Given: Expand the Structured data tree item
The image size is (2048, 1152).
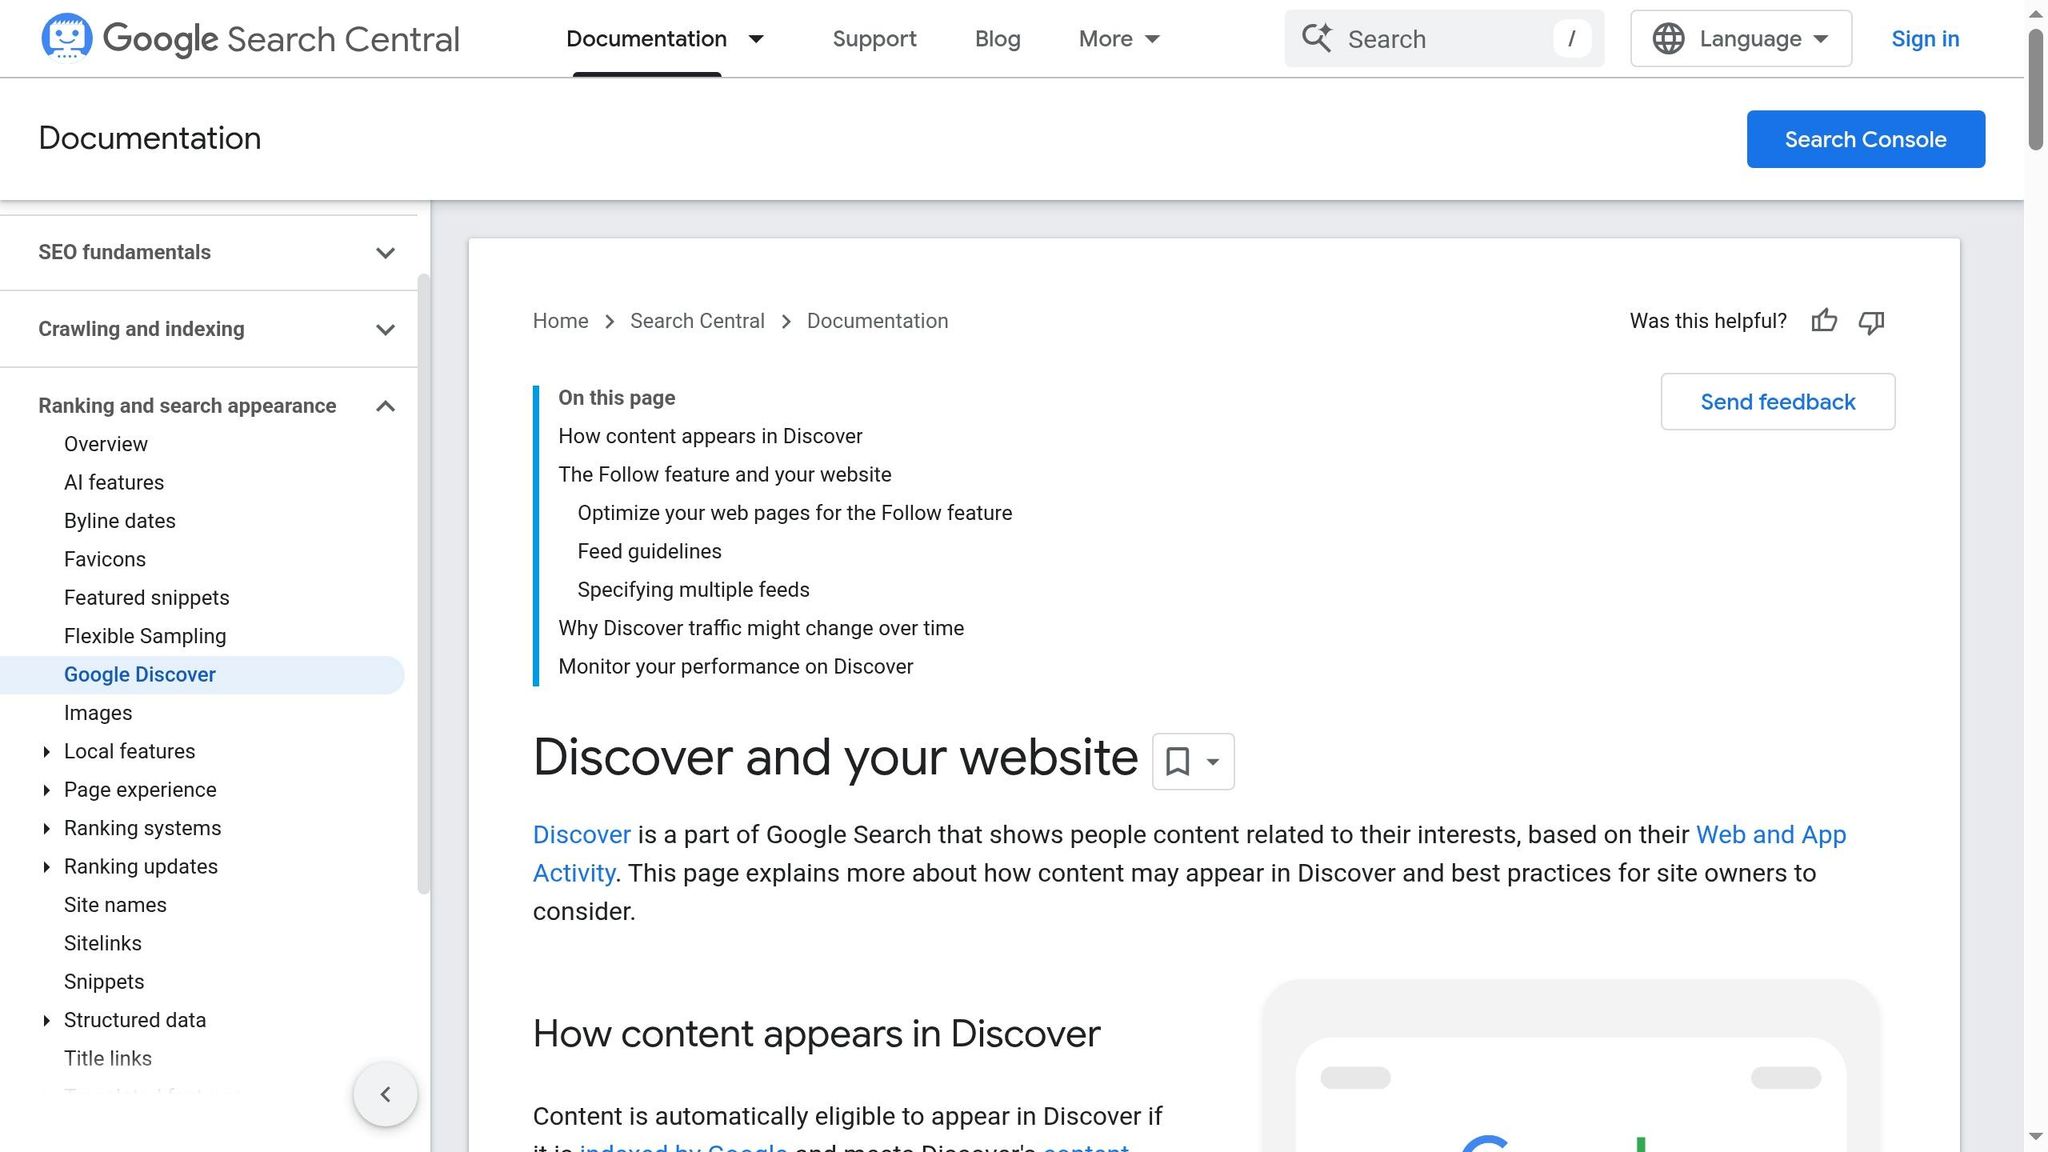Looking at the screenshot, I should click(46, 1021).
